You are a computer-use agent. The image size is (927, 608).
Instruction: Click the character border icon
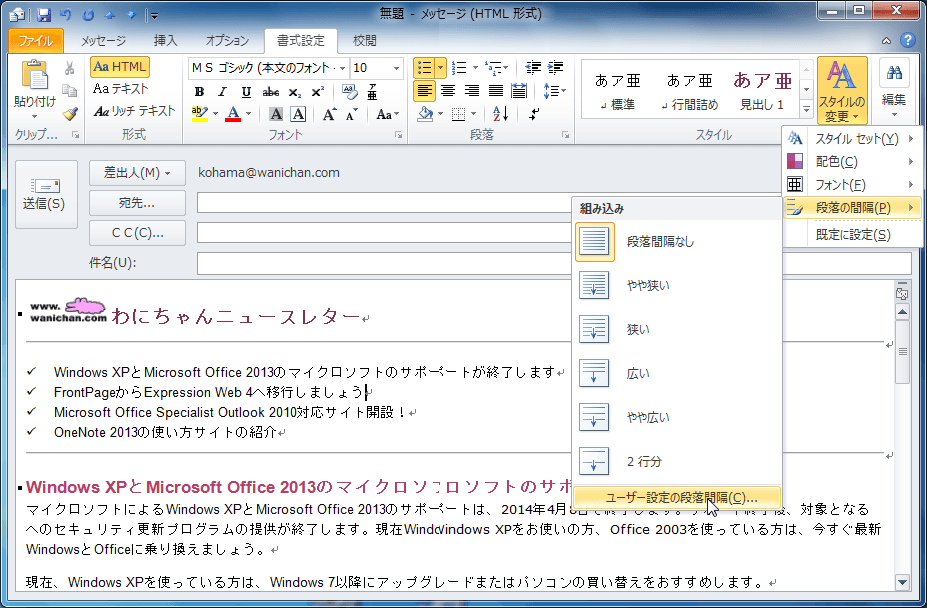tap(299, 114)
